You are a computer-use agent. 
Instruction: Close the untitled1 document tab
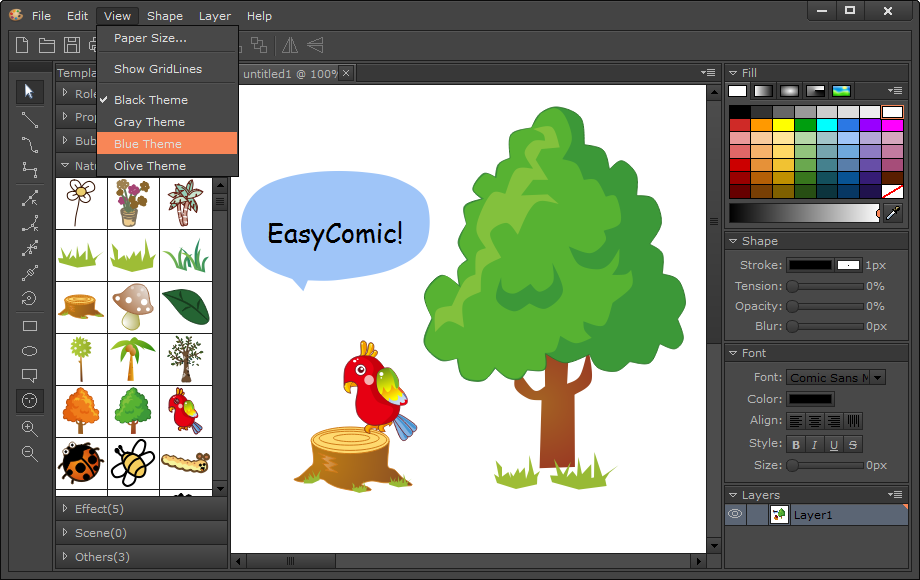tap(346, 73)
